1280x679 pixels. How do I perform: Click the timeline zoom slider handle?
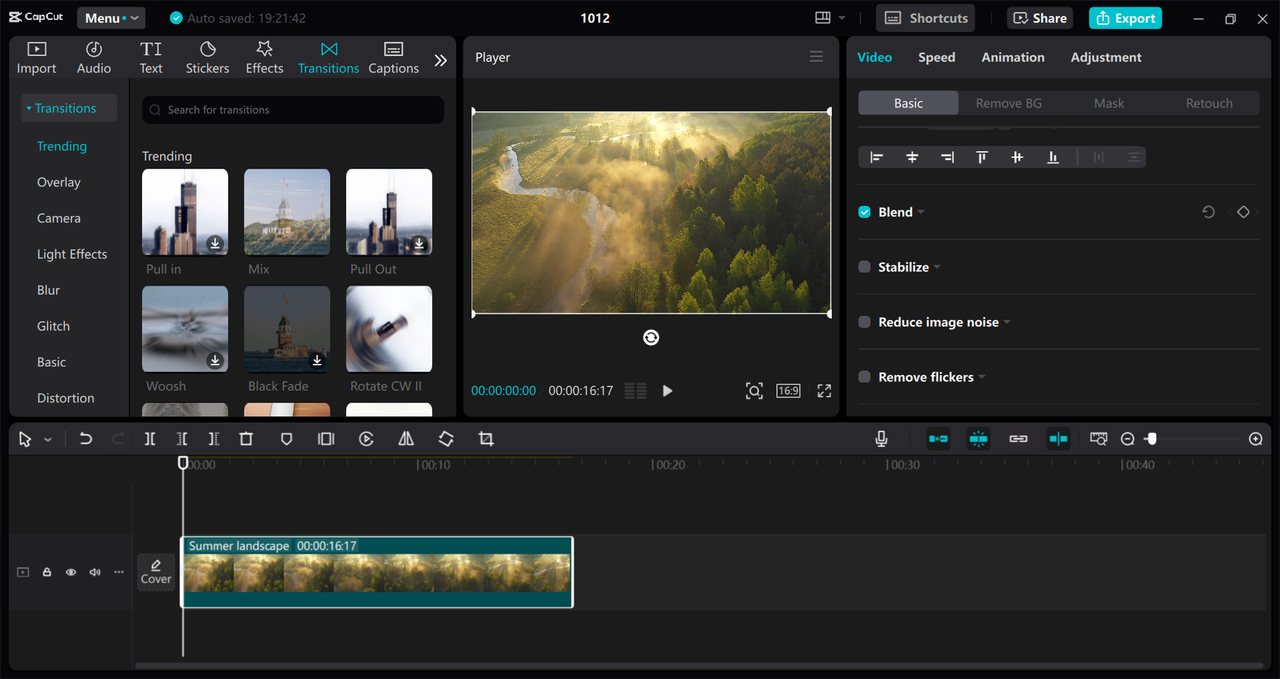[1152, 439]
